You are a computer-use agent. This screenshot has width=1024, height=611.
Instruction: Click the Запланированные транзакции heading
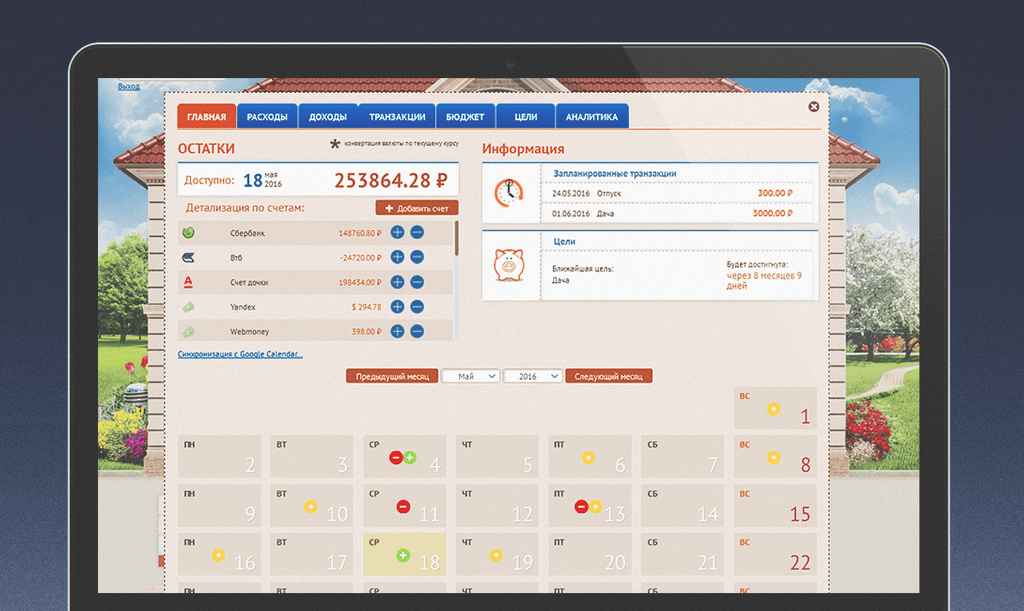(x=615, y=174)
